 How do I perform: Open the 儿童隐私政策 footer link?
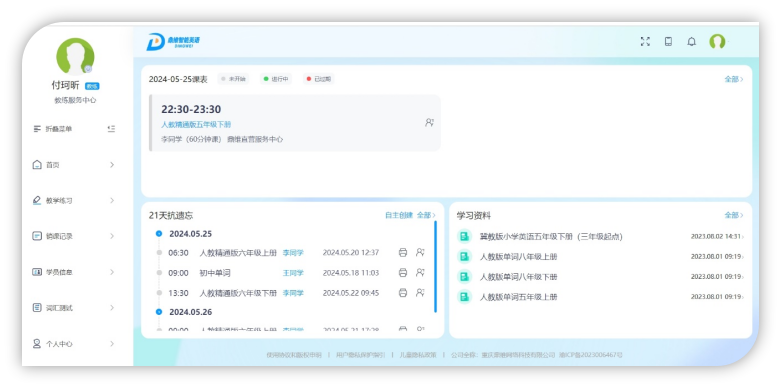(417, 355)
